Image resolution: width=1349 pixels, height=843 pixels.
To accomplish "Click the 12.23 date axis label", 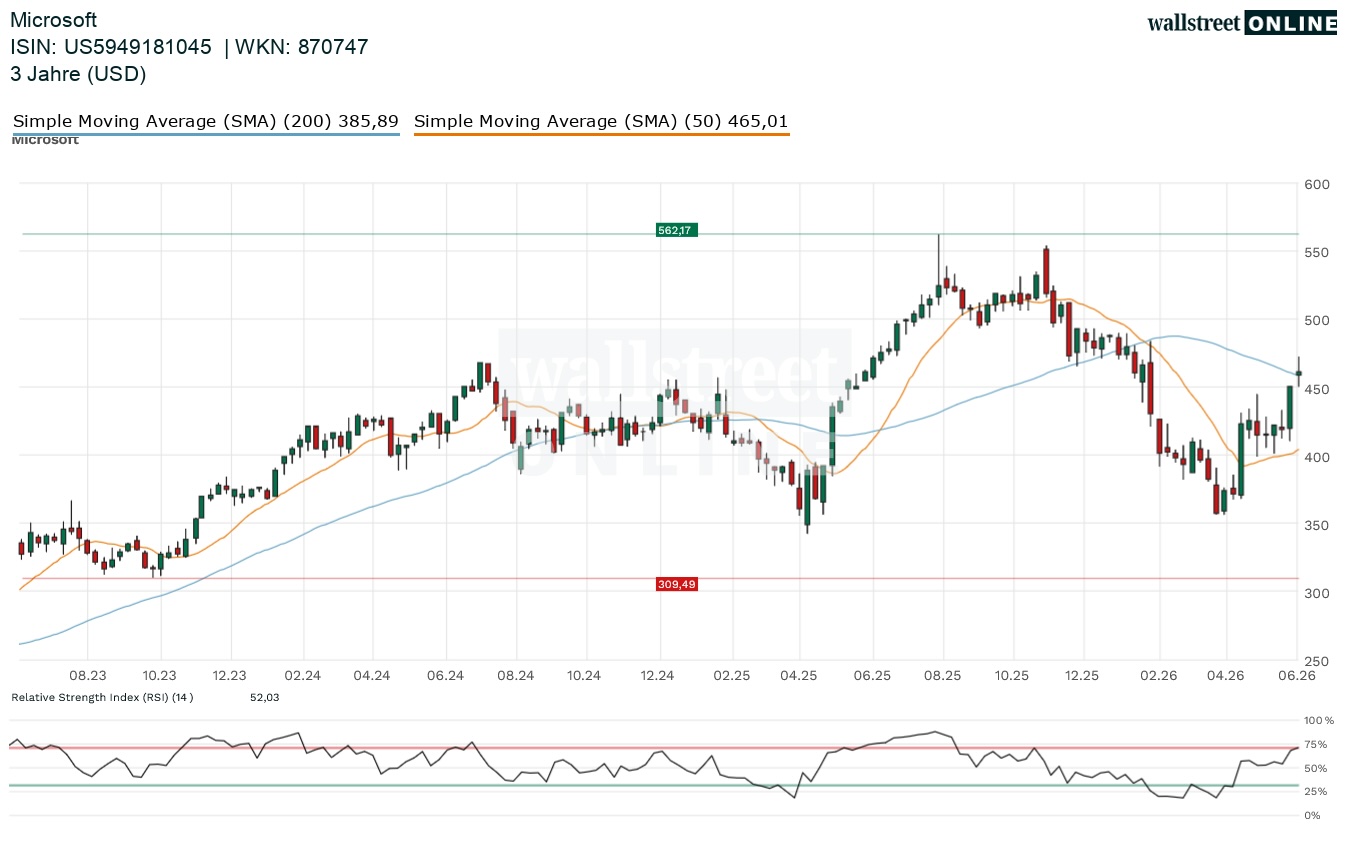I will 230,676.
